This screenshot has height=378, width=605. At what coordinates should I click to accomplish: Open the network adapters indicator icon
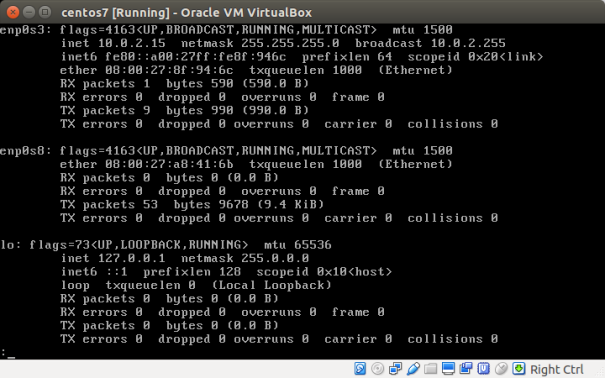click(x=395, y=369)
